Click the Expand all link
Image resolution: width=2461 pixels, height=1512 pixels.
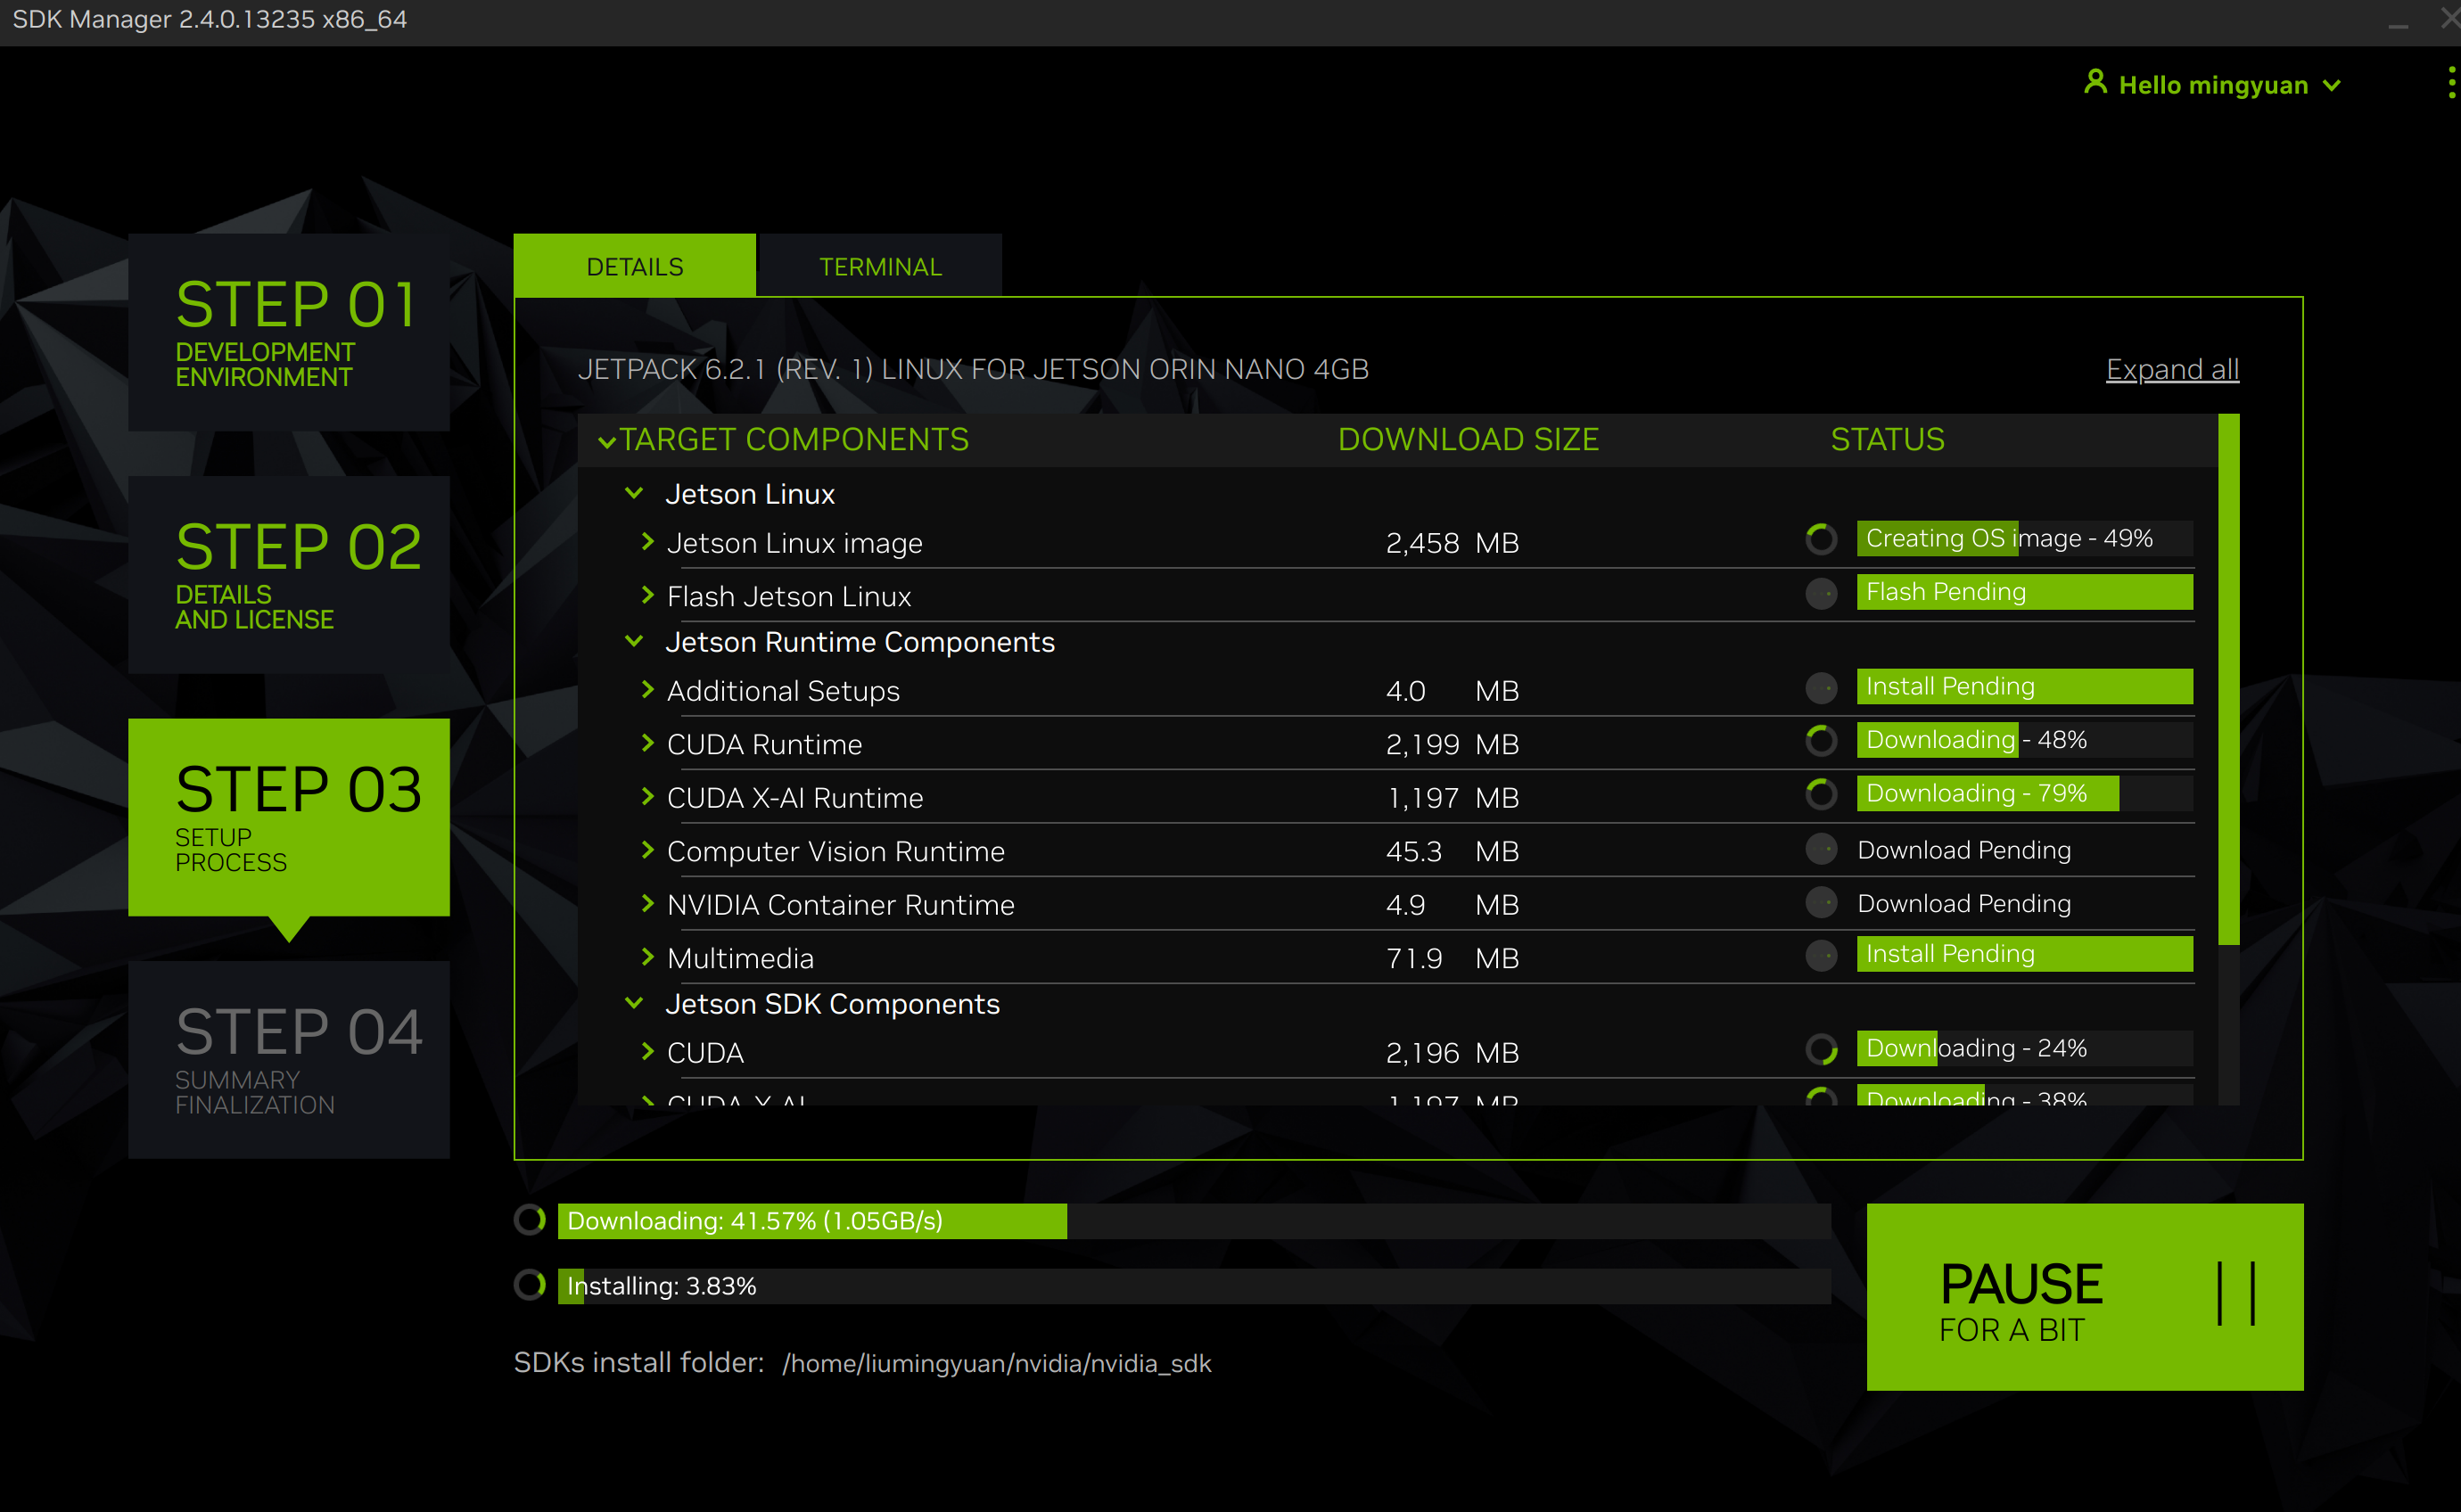coord(2172,369)
